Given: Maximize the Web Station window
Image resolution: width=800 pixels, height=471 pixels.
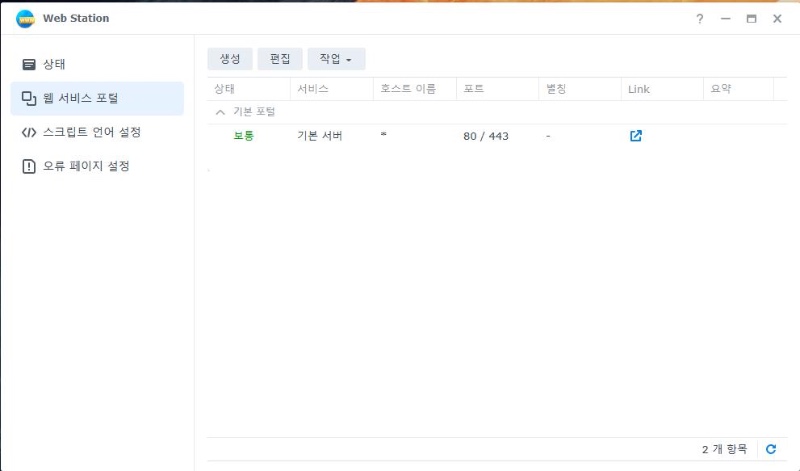Looking at the screenshot, I should pos(751,19).
